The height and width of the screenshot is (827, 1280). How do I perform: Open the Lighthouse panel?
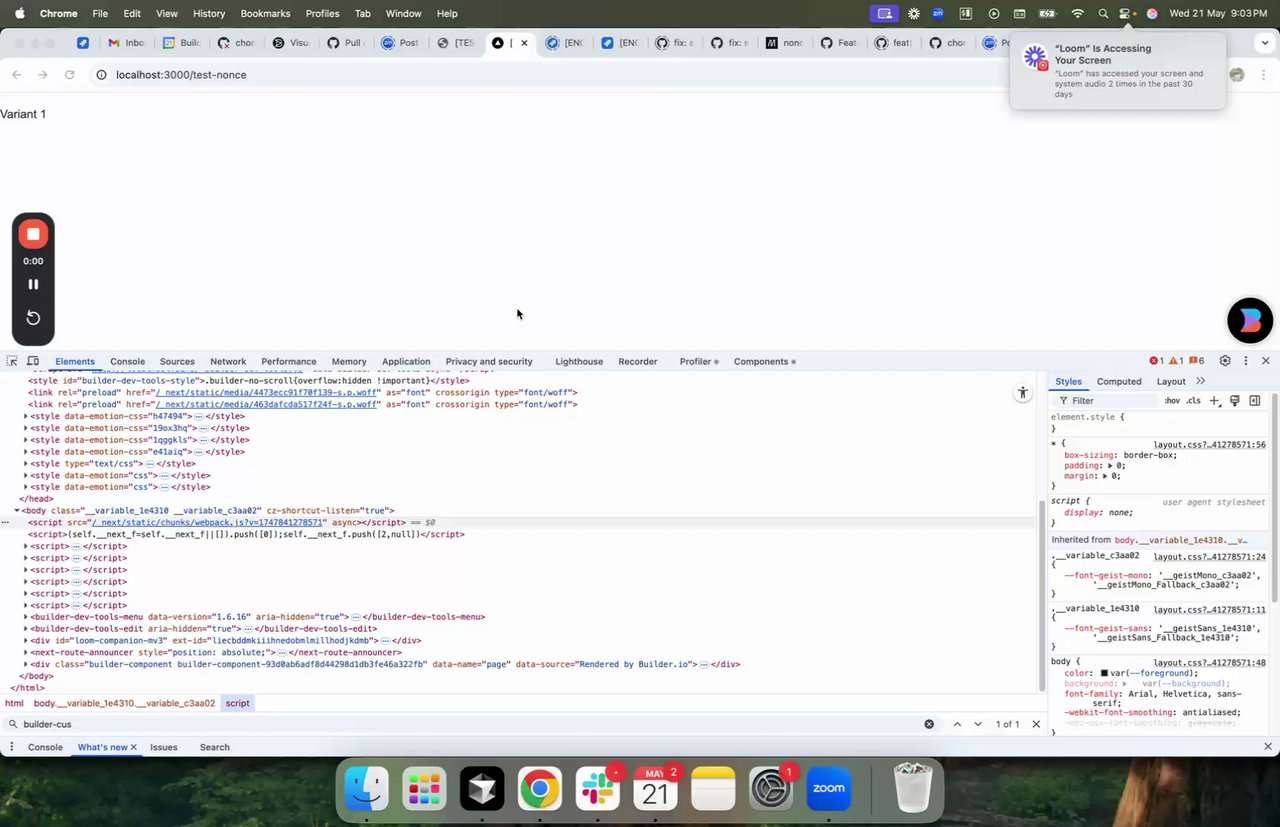coord(579,361)
